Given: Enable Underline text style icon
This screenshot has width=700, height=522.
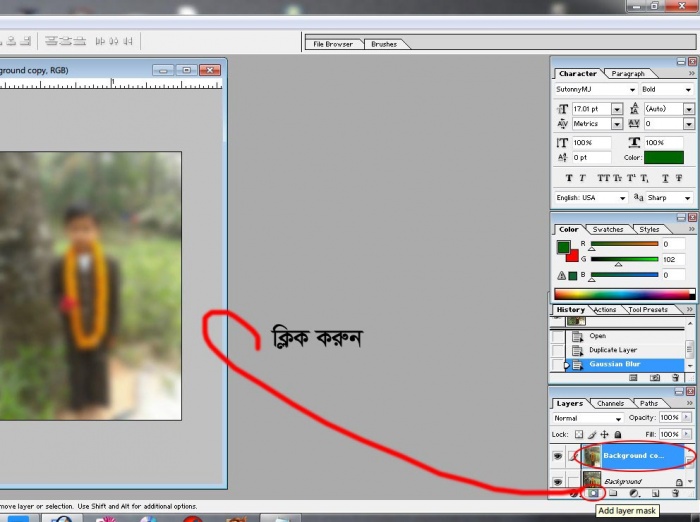Looking at the screenshot, I should [666, 178].
